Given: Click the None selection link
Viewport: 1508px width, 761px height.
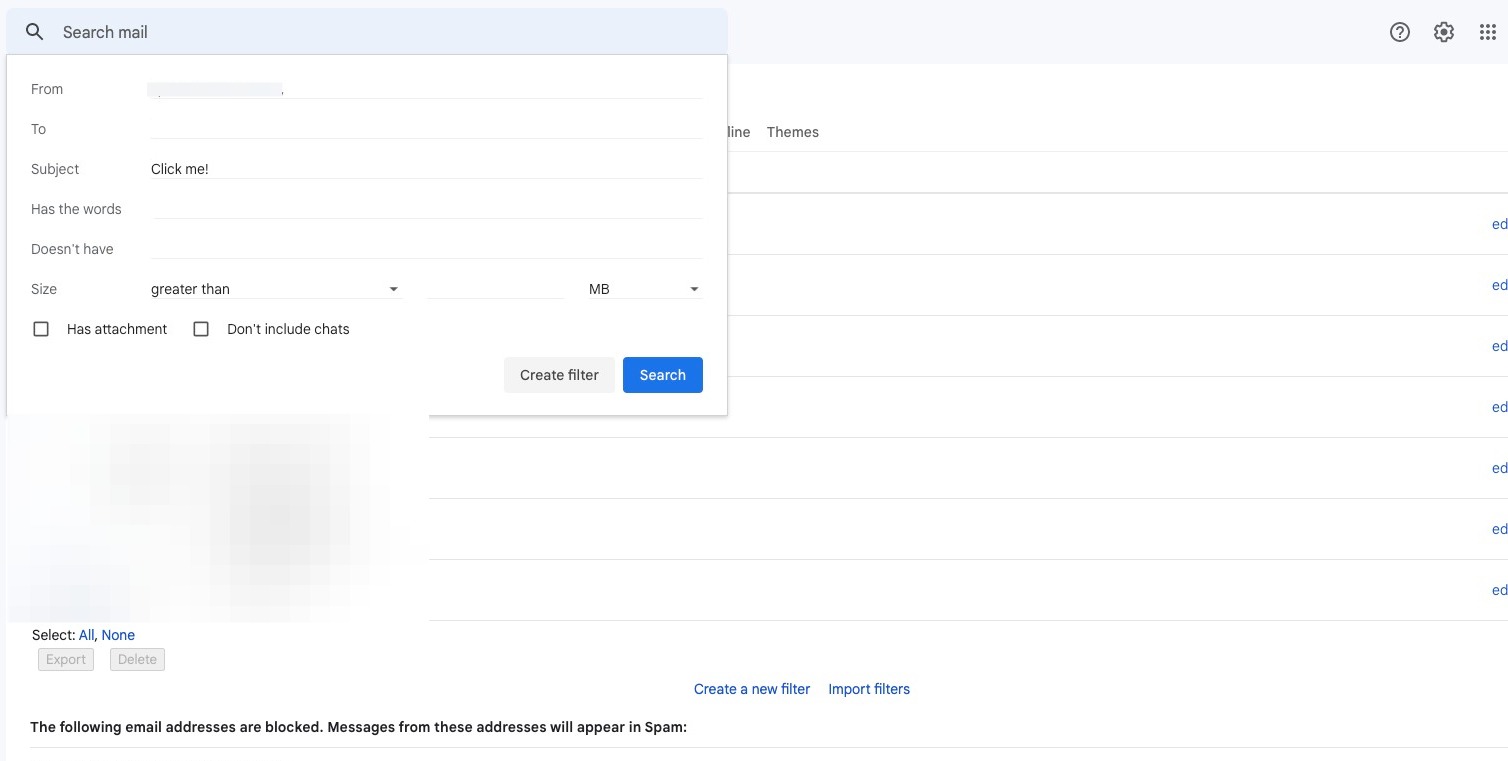Looking at the screenshot, I should coord(118,635).
